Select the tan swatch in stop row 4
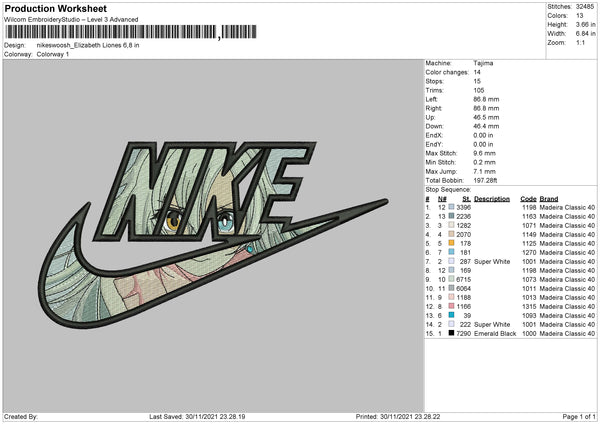The image size is (600, 424). click(x=452, y=234)
